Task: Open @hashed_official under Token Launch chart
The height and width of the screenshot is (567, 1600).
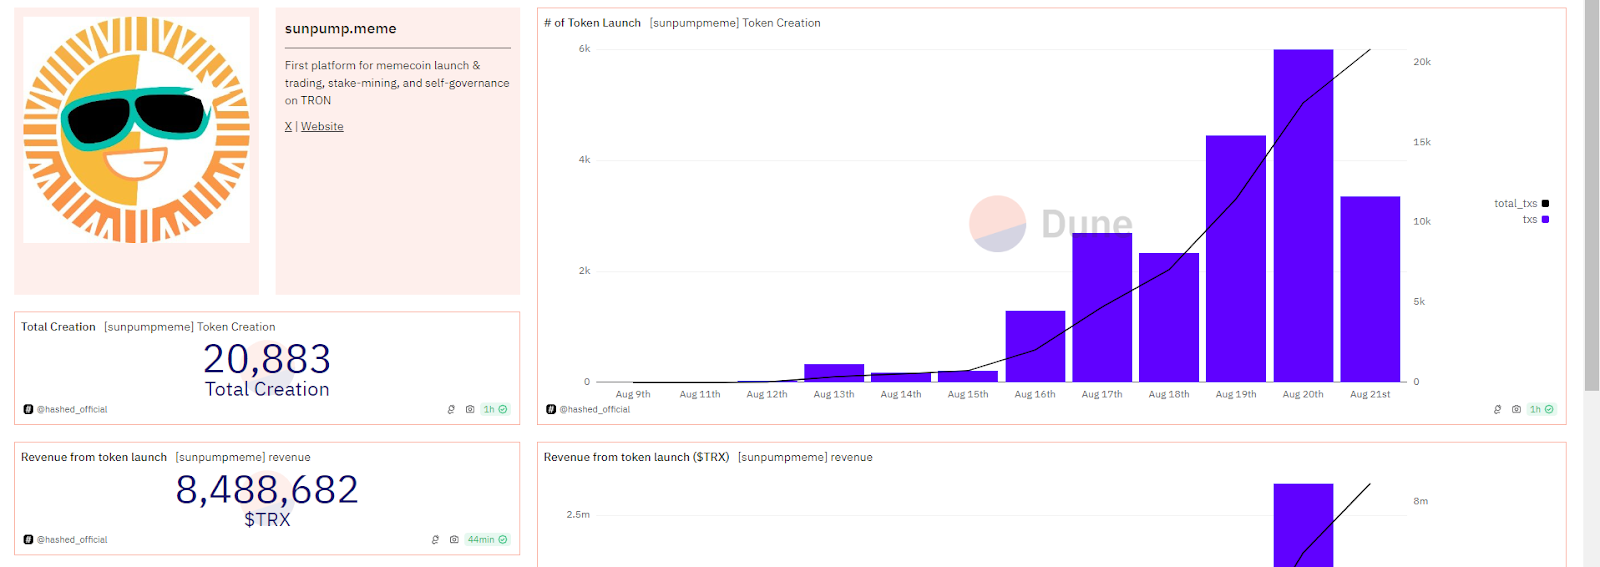Action: pos(595,409)
